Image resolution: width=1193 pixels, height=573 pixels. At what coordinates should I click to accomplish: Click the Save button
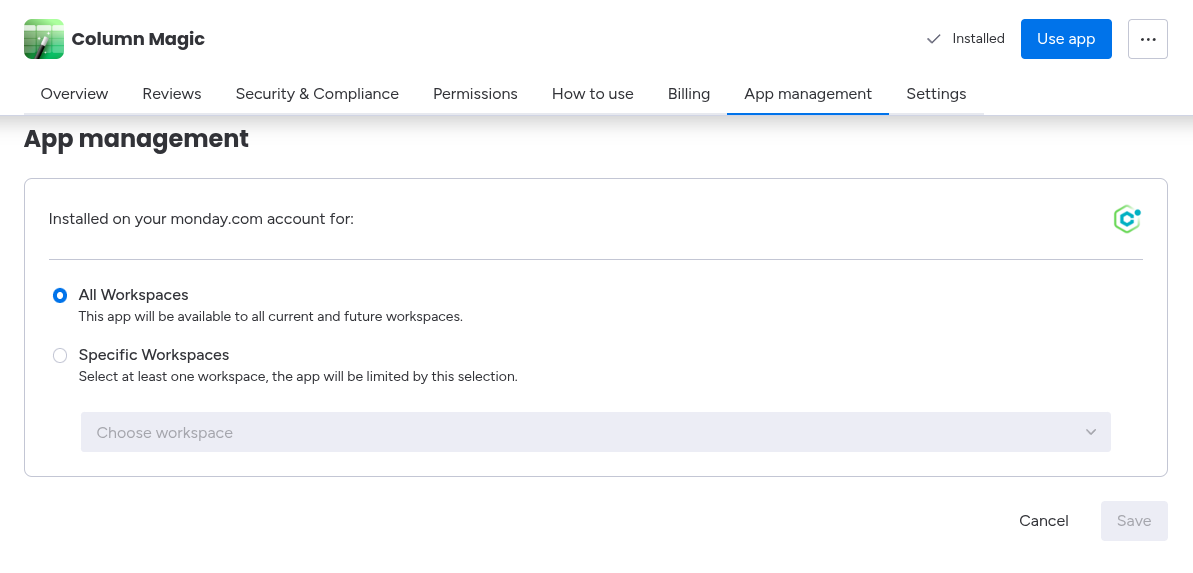pos(1134,521)
